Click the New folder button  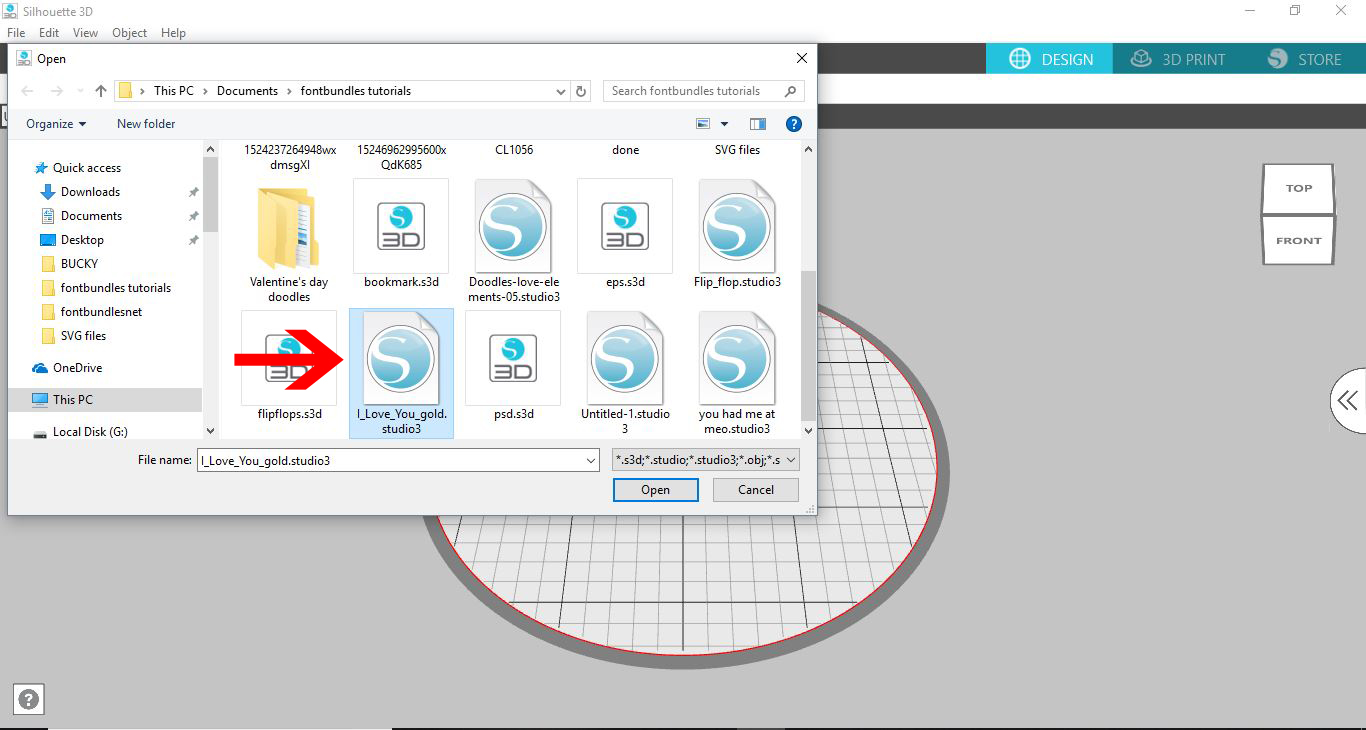tap(146, 124)
